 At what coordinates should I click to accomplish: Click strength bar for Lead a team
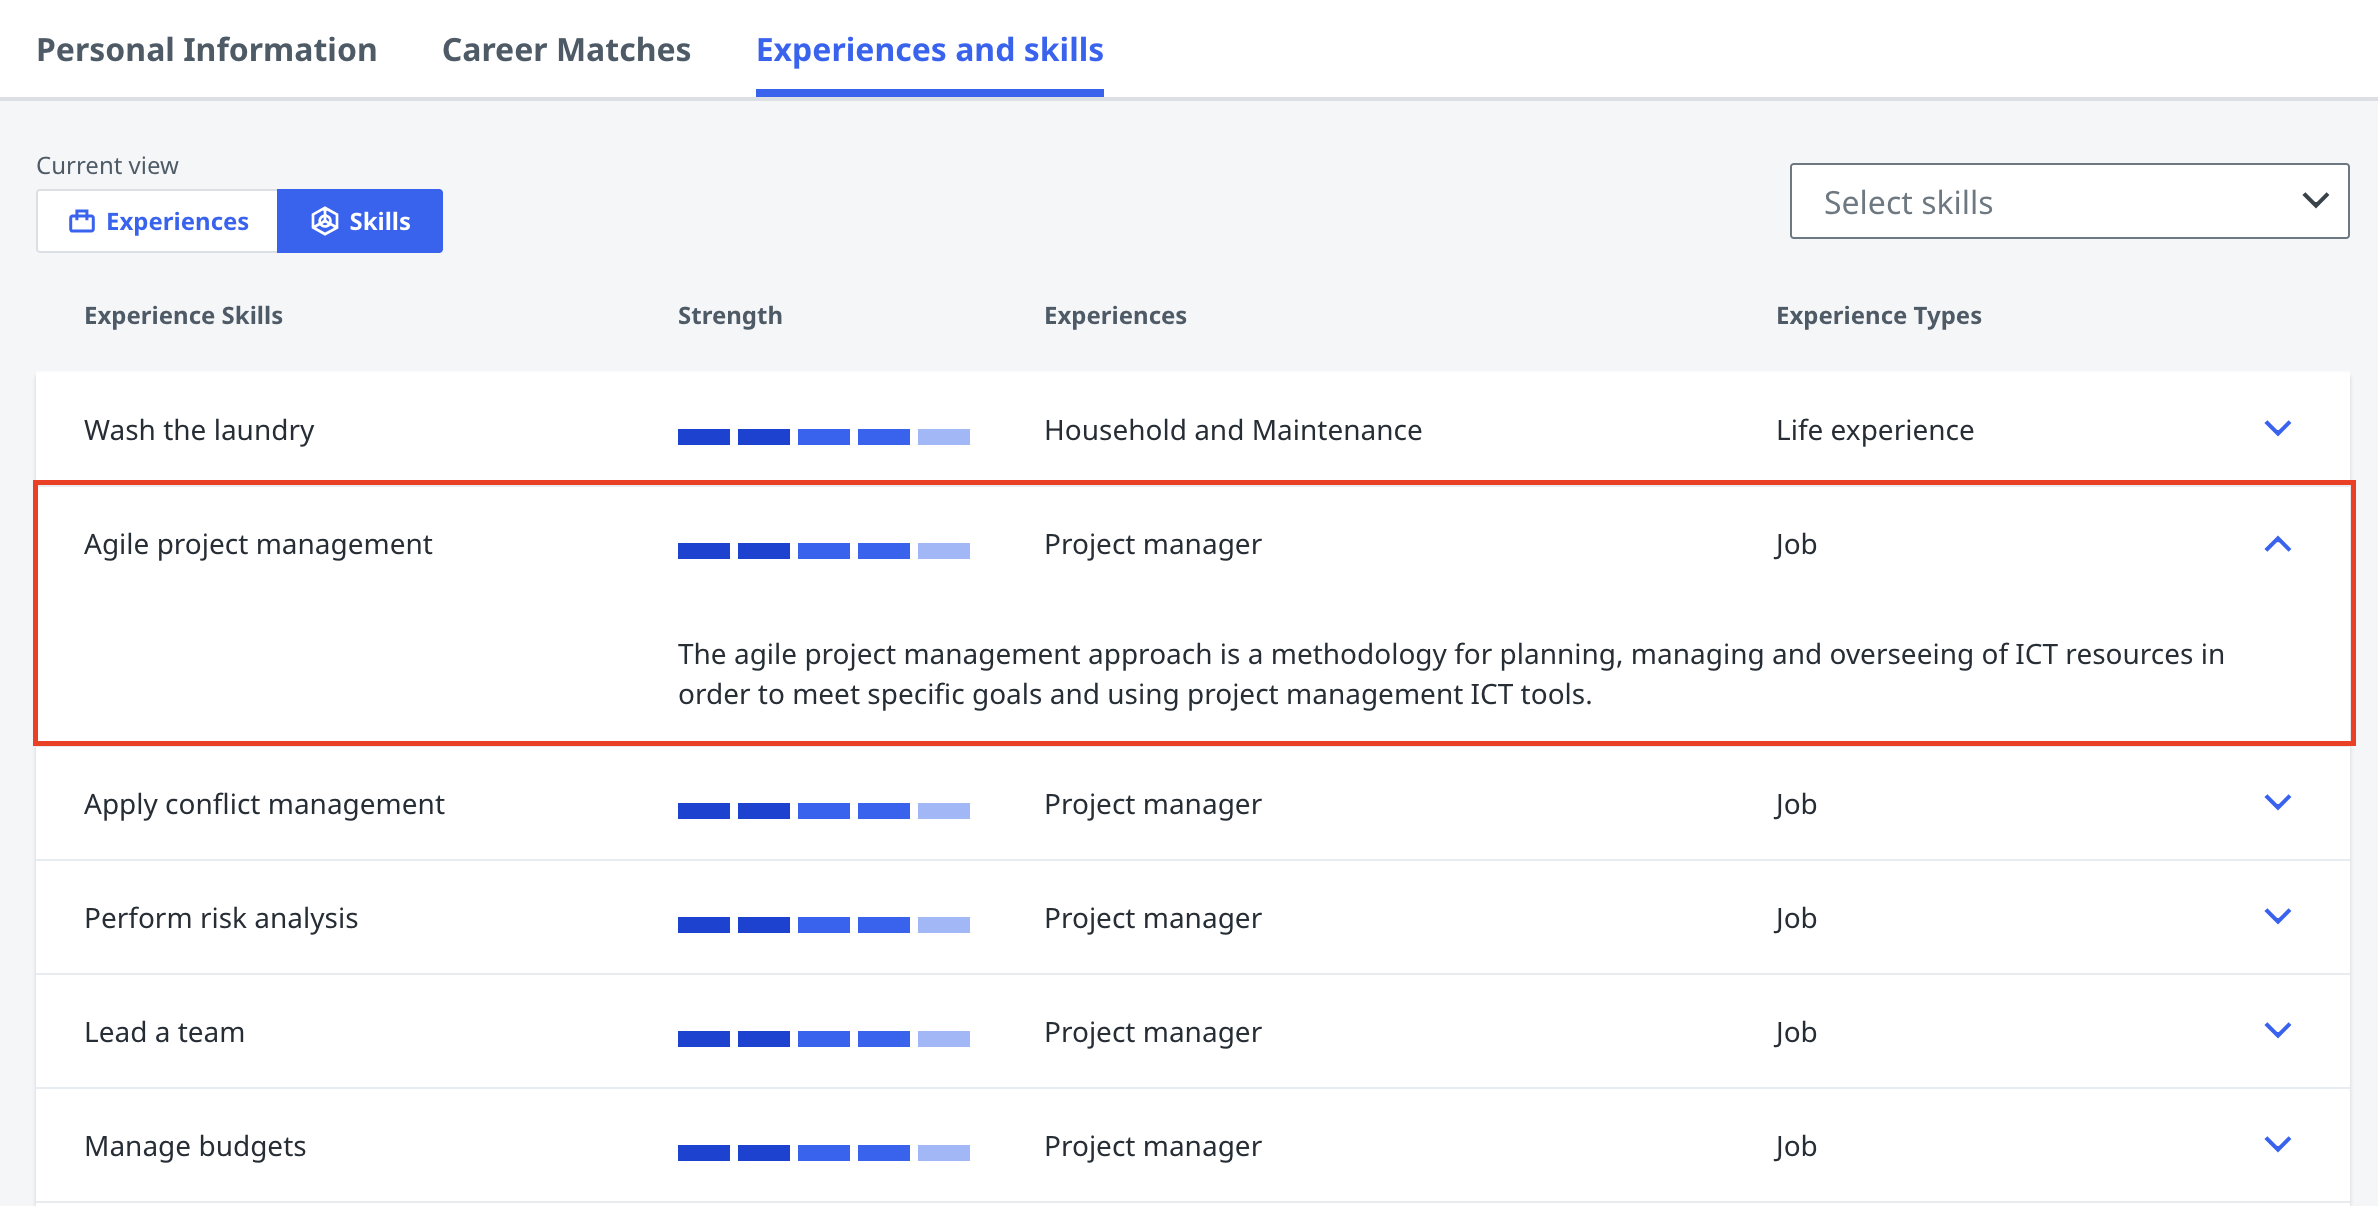[x=823, y=1039]
